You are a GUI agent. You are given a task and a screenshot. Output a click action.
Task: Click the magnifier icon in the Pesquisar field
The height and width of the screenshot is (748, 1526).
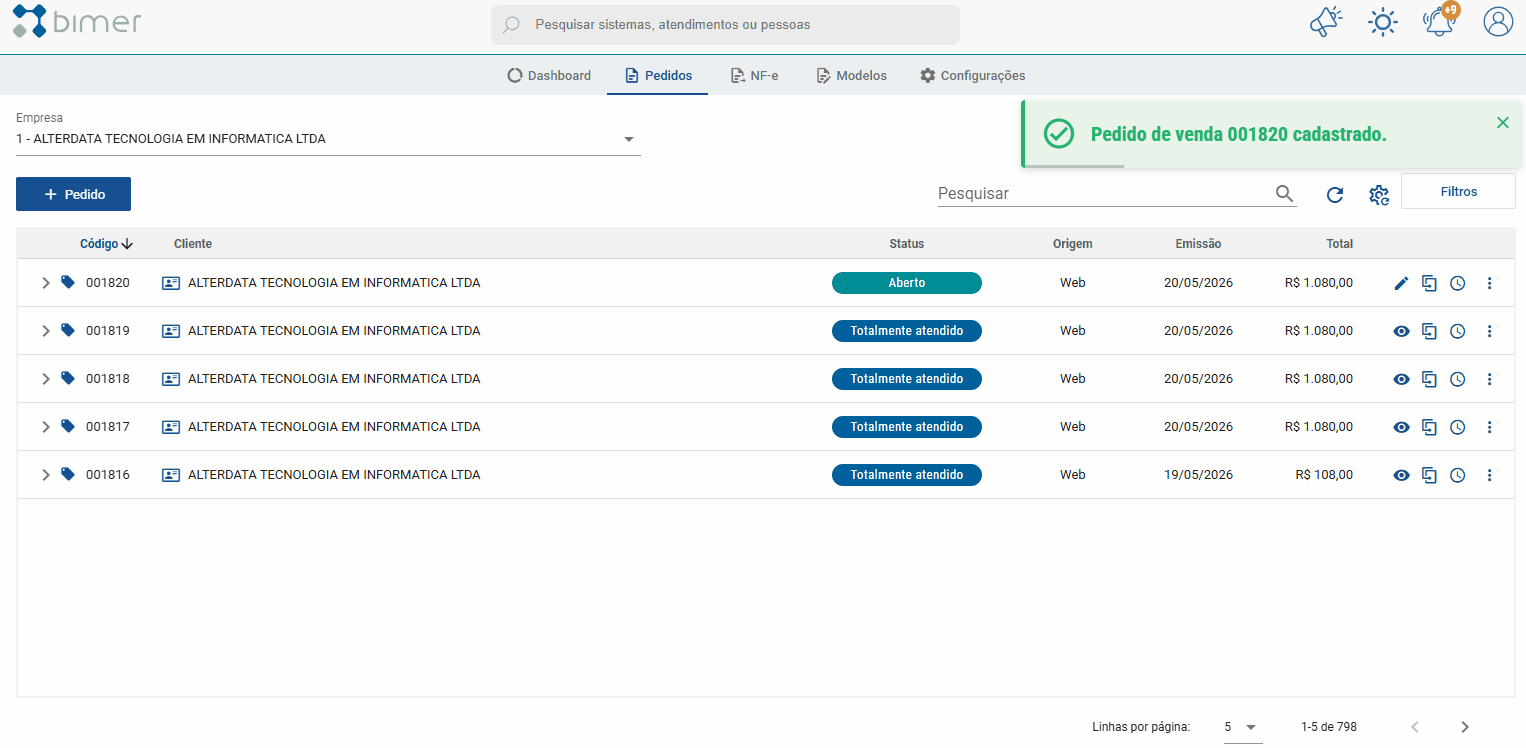1285,194
